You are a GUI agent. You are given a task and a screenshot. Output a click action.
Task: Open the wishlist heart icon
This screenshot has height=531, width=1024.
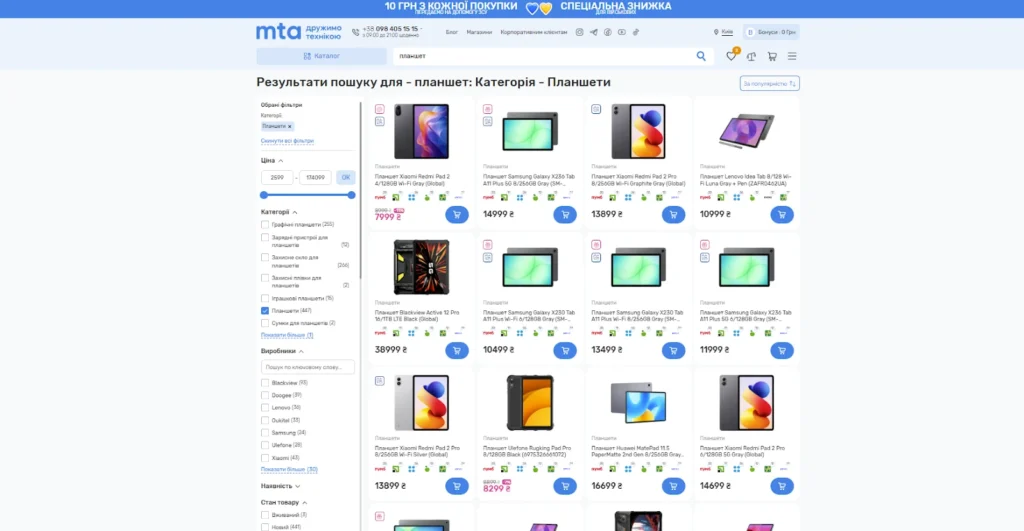(x=731, y=56)
